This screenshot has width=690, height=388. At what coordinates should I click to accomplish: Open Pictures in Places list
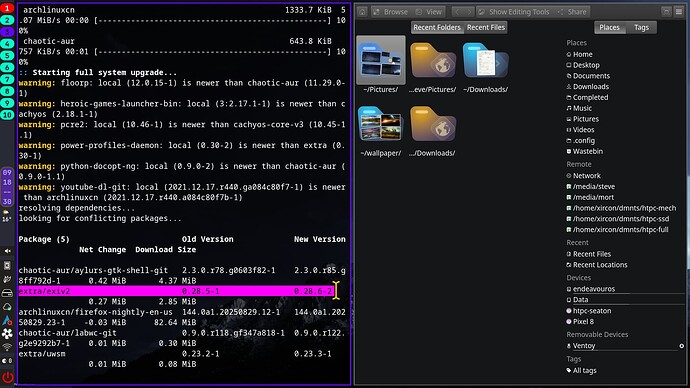582,119
